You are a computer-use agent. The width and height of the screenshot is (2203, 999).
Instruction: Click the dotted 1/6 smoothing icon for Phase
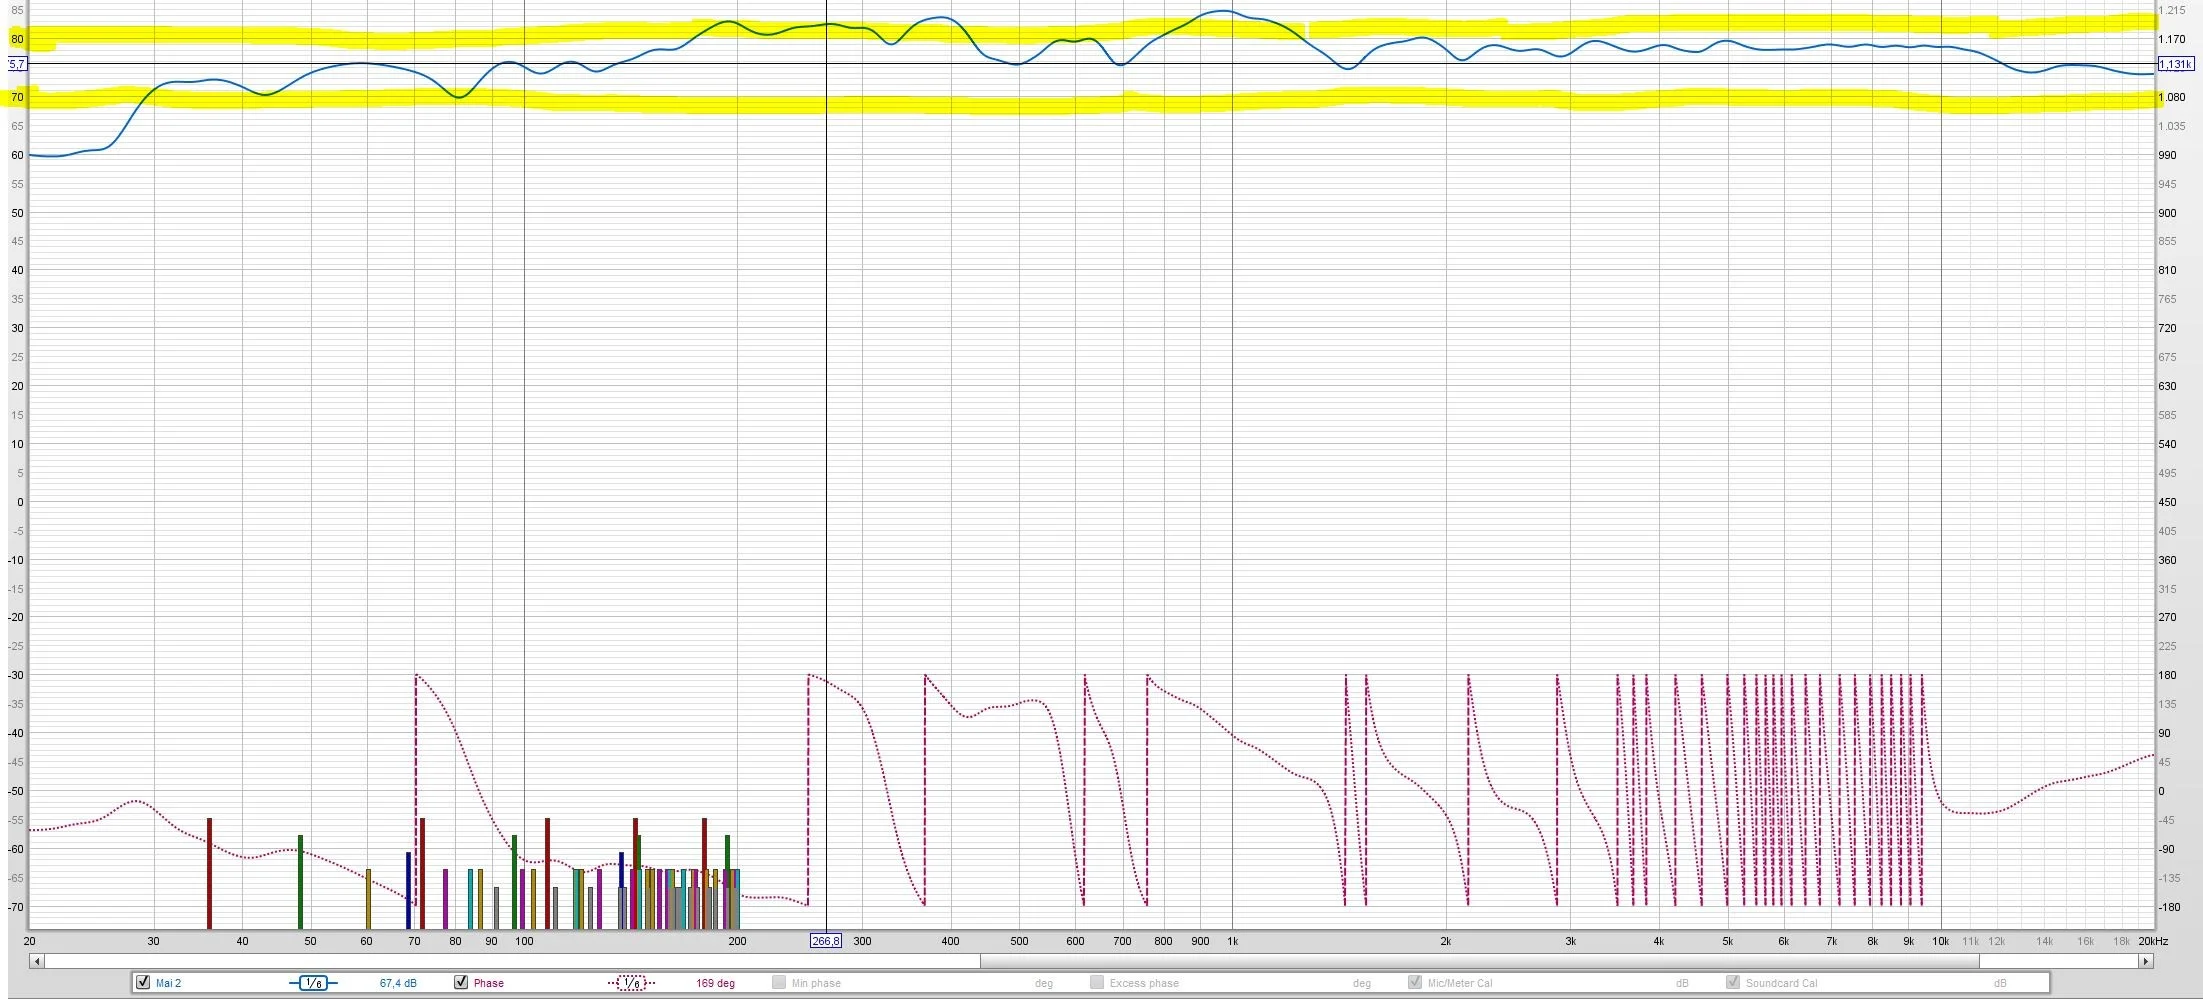631,983
